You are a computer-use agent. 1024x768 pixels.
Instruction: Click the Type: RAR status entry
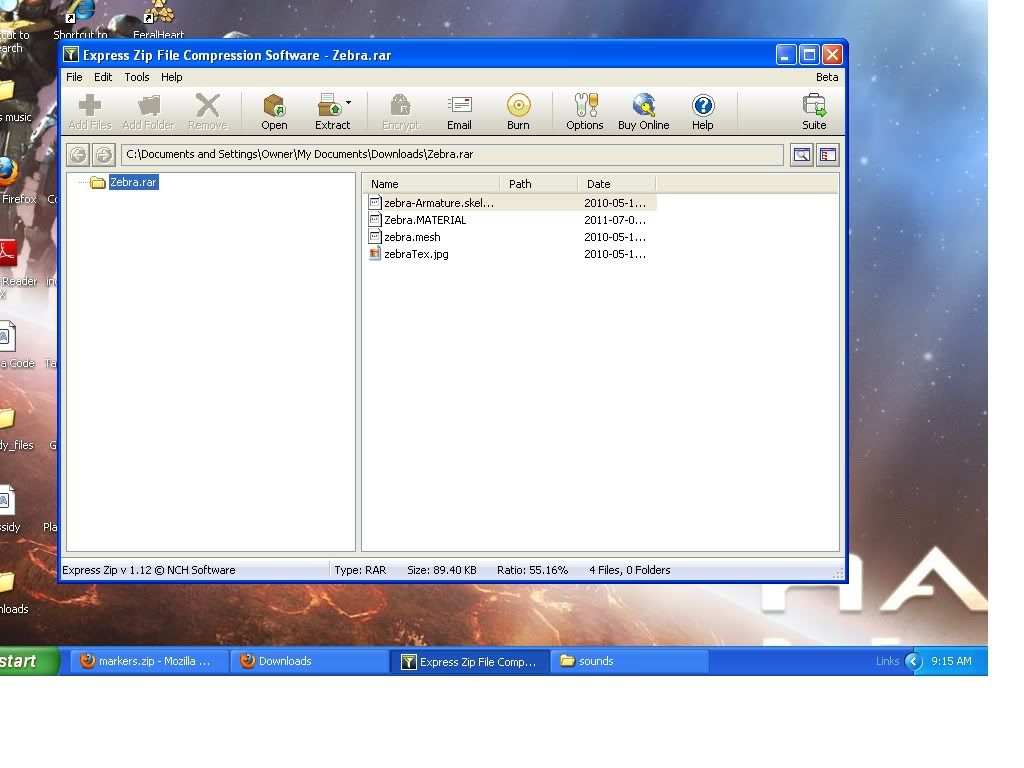(360, 570)
